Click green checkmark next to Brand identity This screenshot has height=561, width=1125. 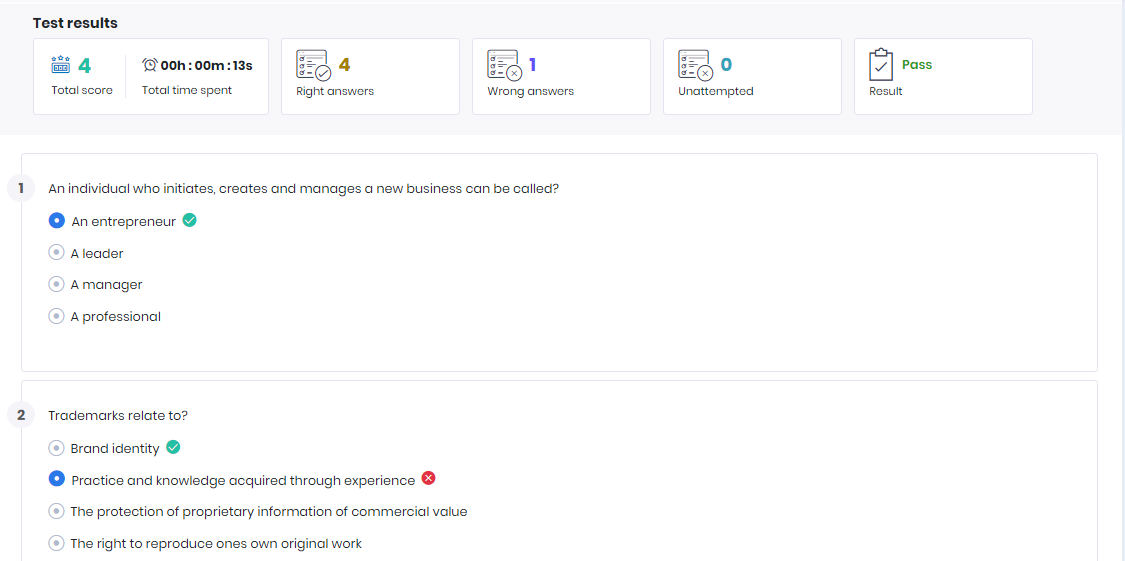click(173, 447)
